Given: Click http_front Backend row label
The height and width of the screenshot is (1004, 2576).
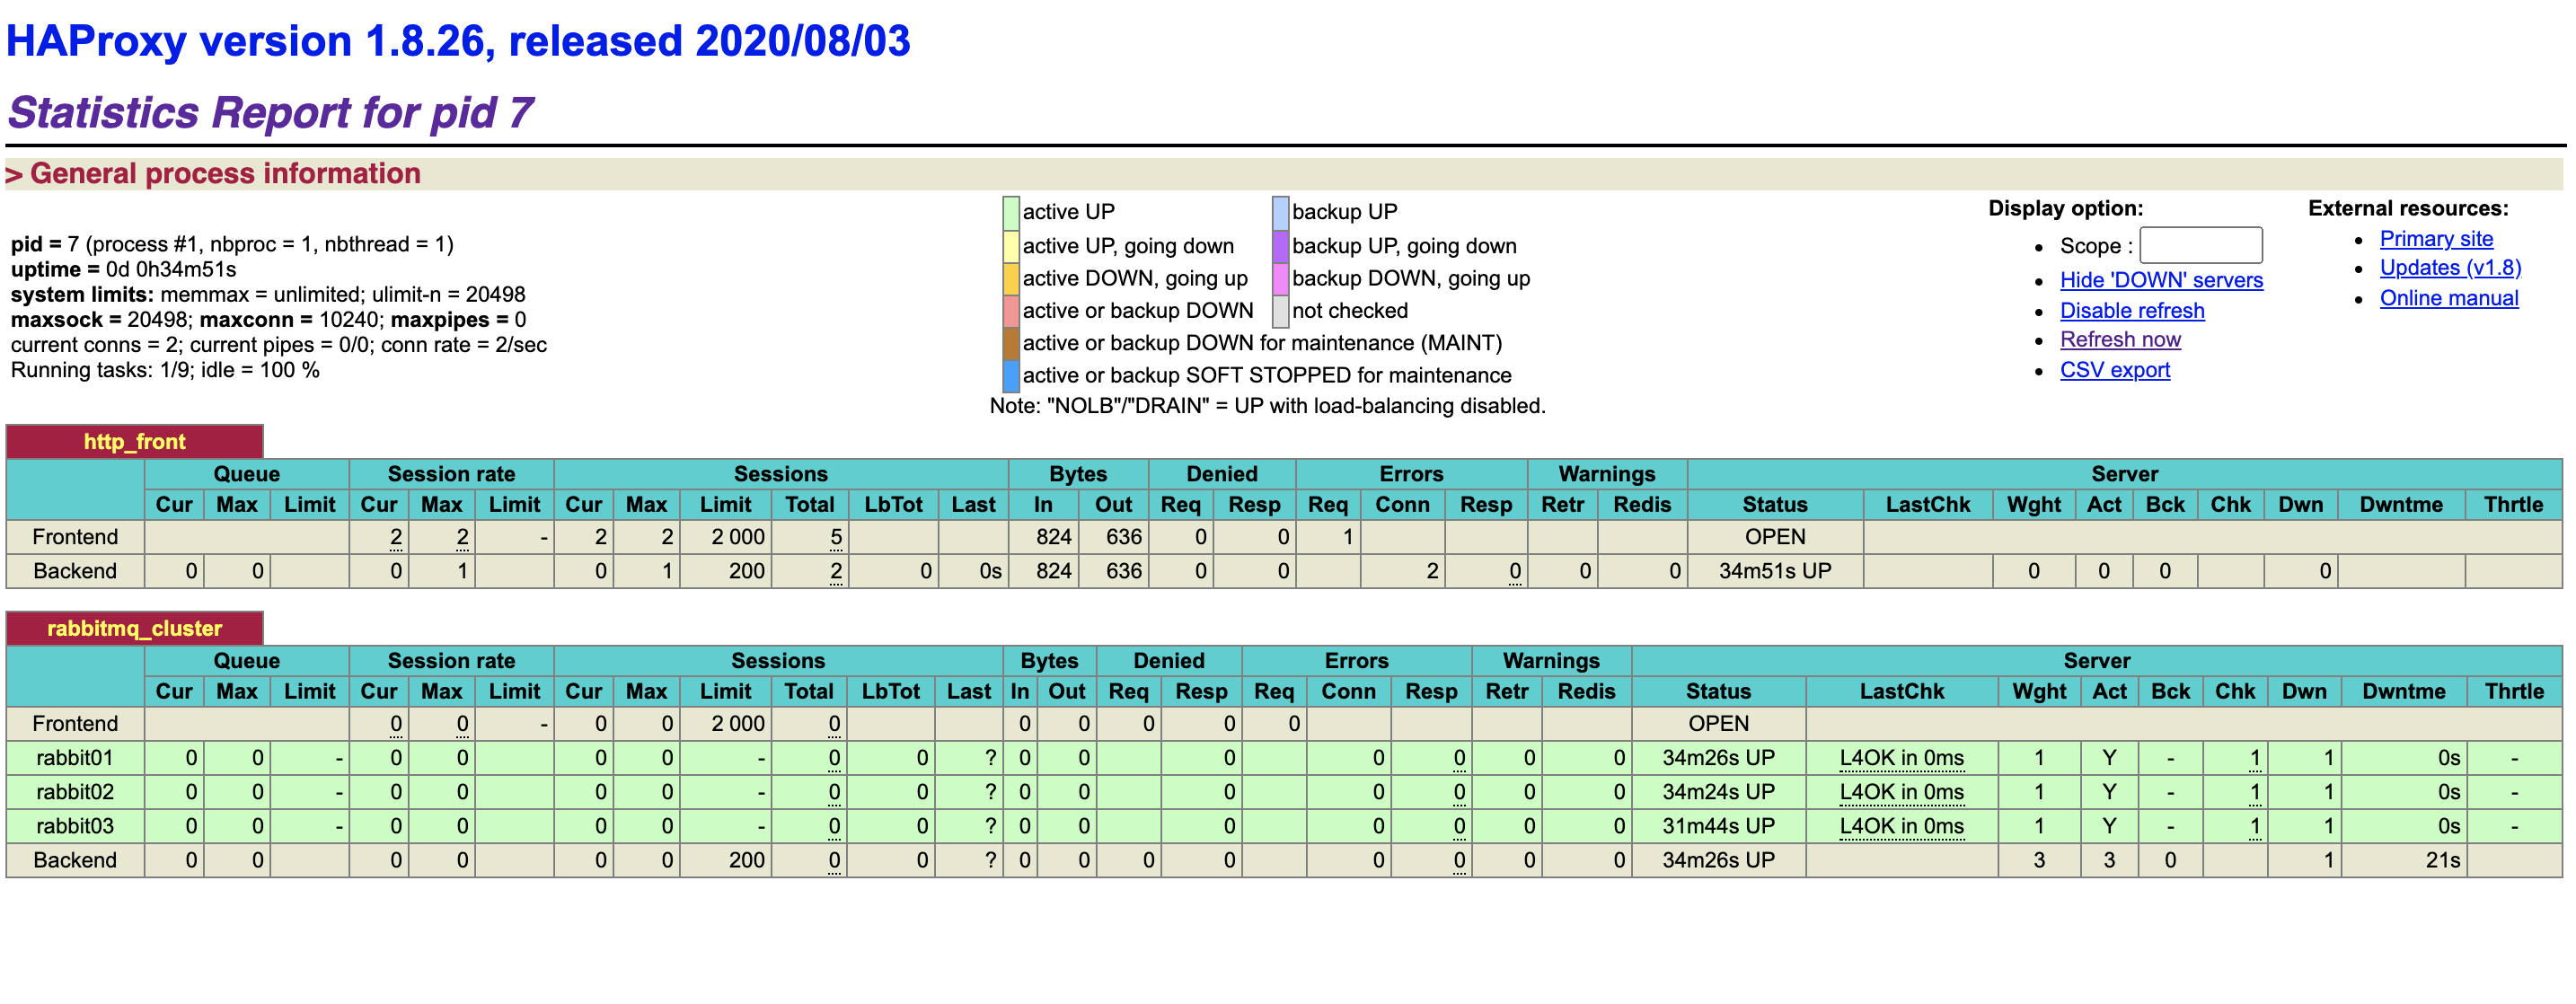Looking at the screenshot, I should click(75, 571).
